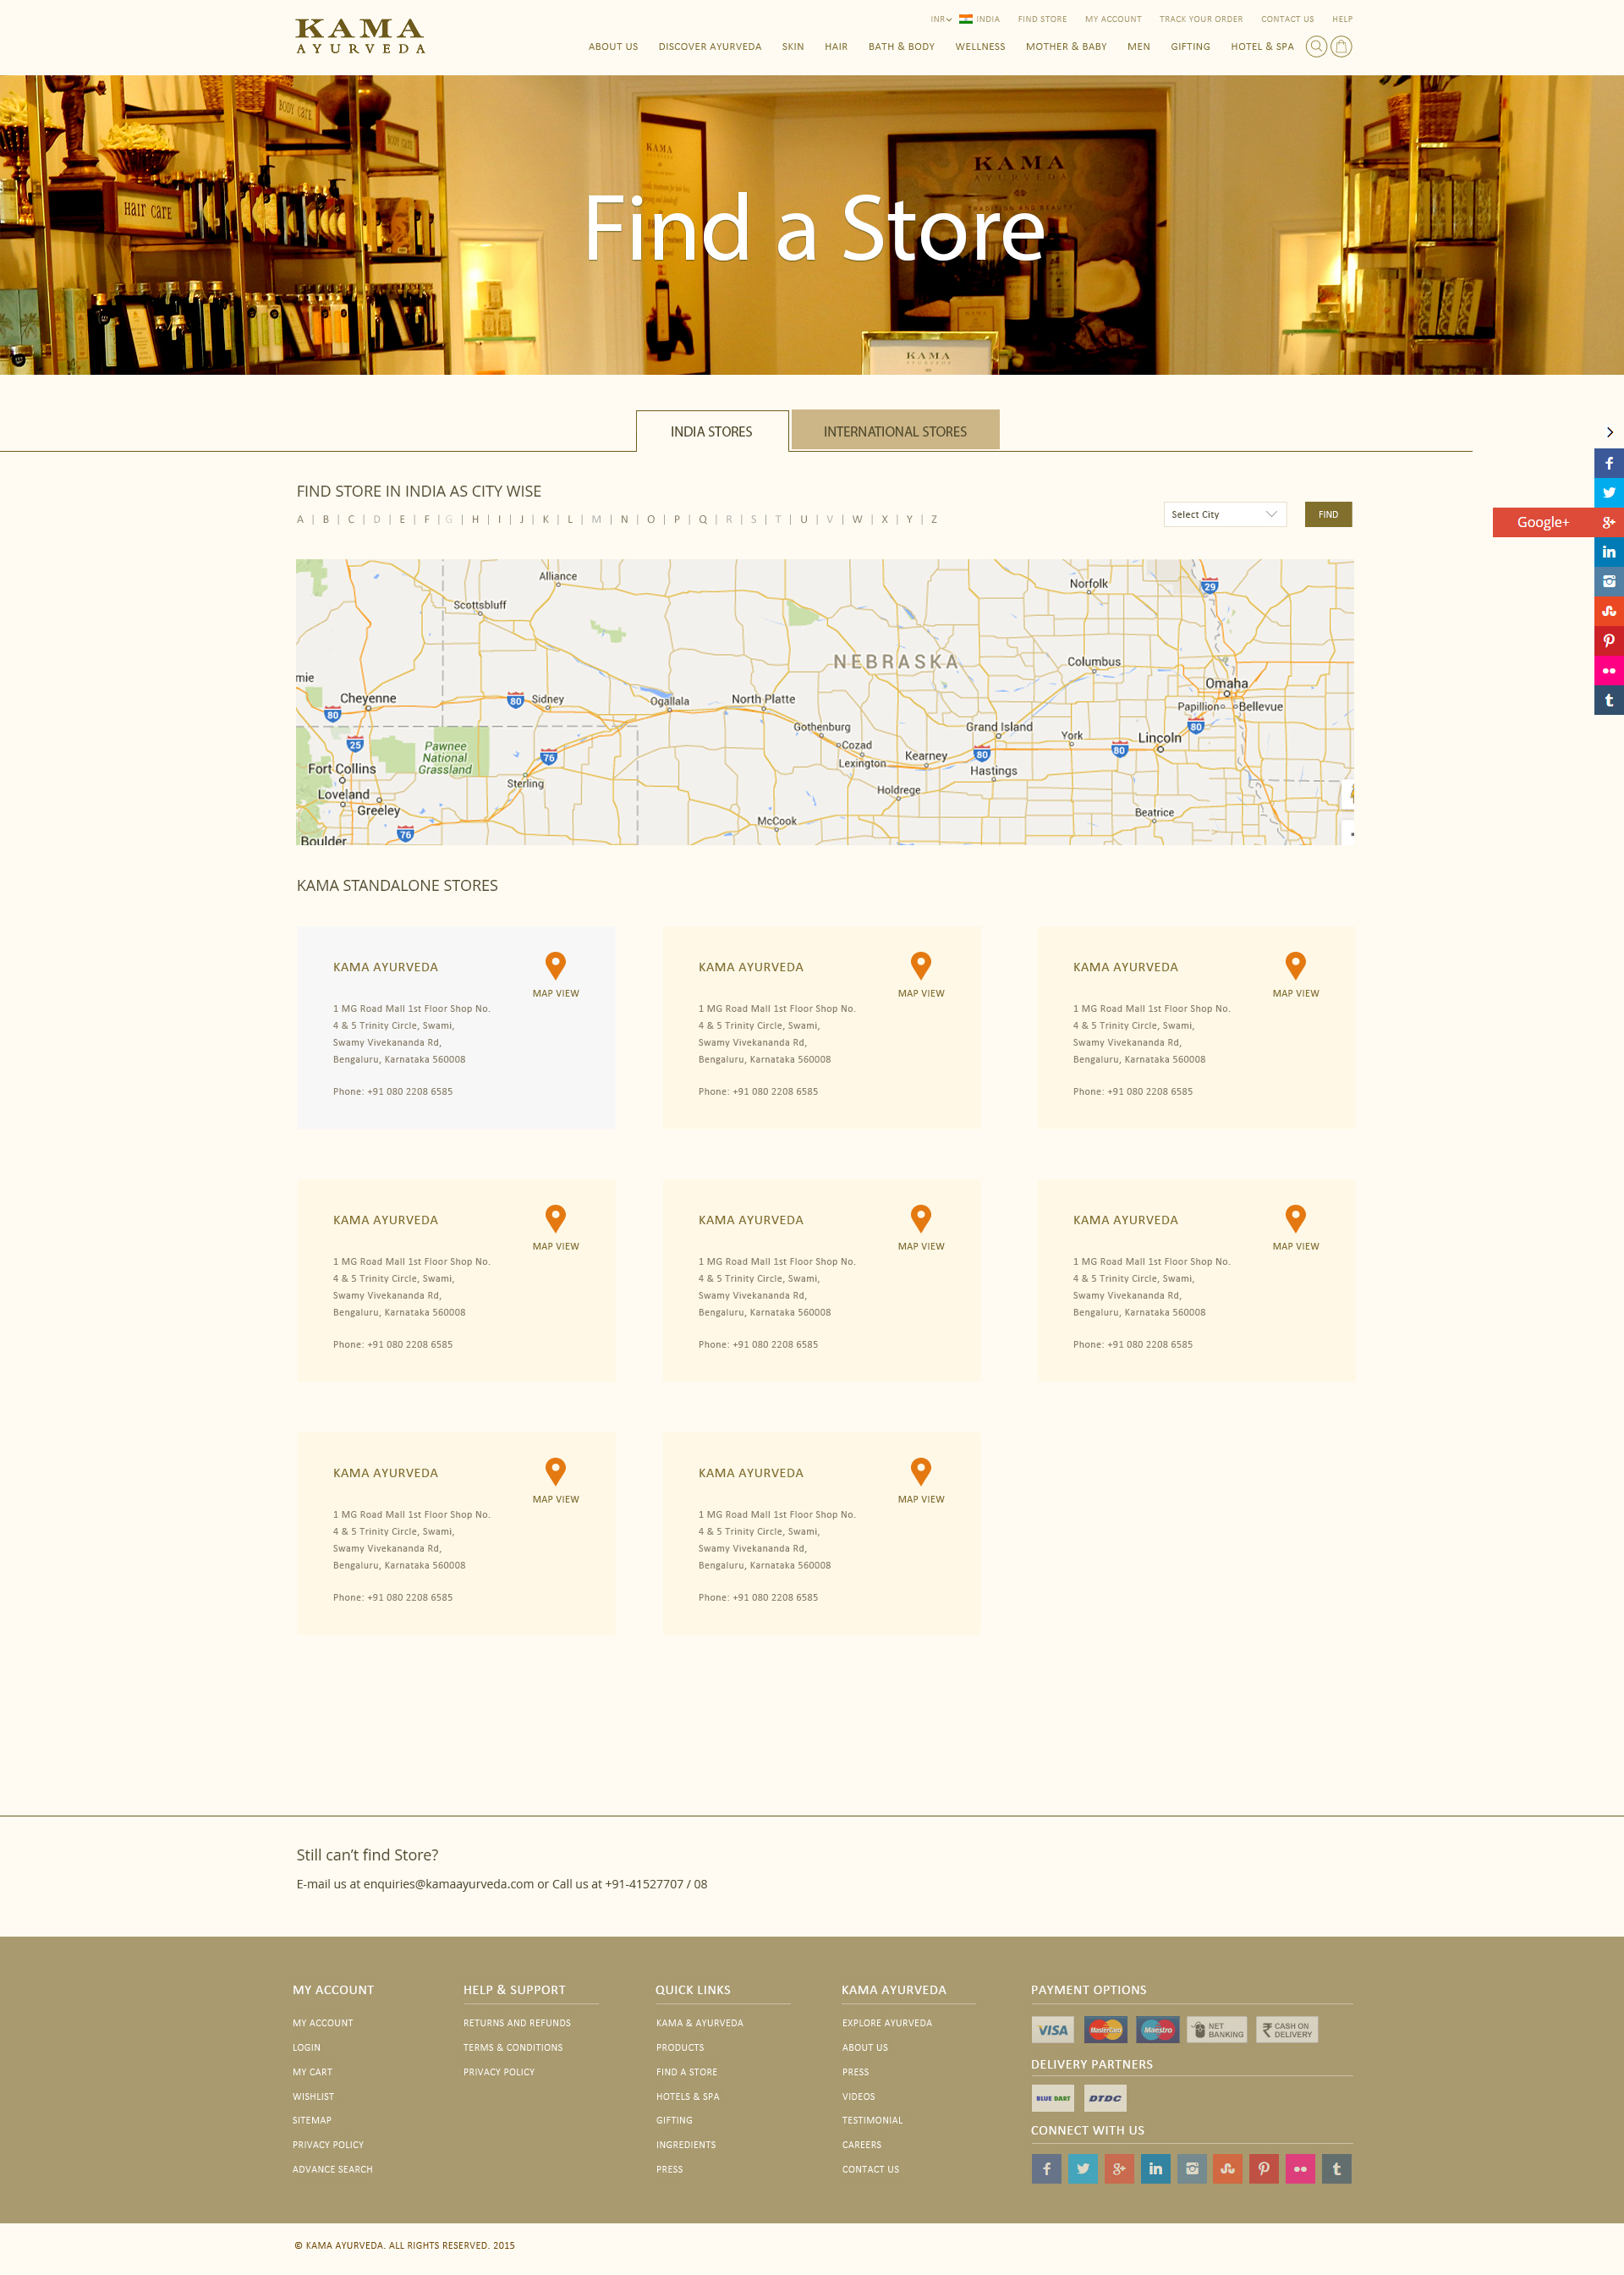Image resolution: width=1624 pixels, height=2275 pixels.
Task: Click the Net Banking payment icon
Action: tap(1217, 2029)
